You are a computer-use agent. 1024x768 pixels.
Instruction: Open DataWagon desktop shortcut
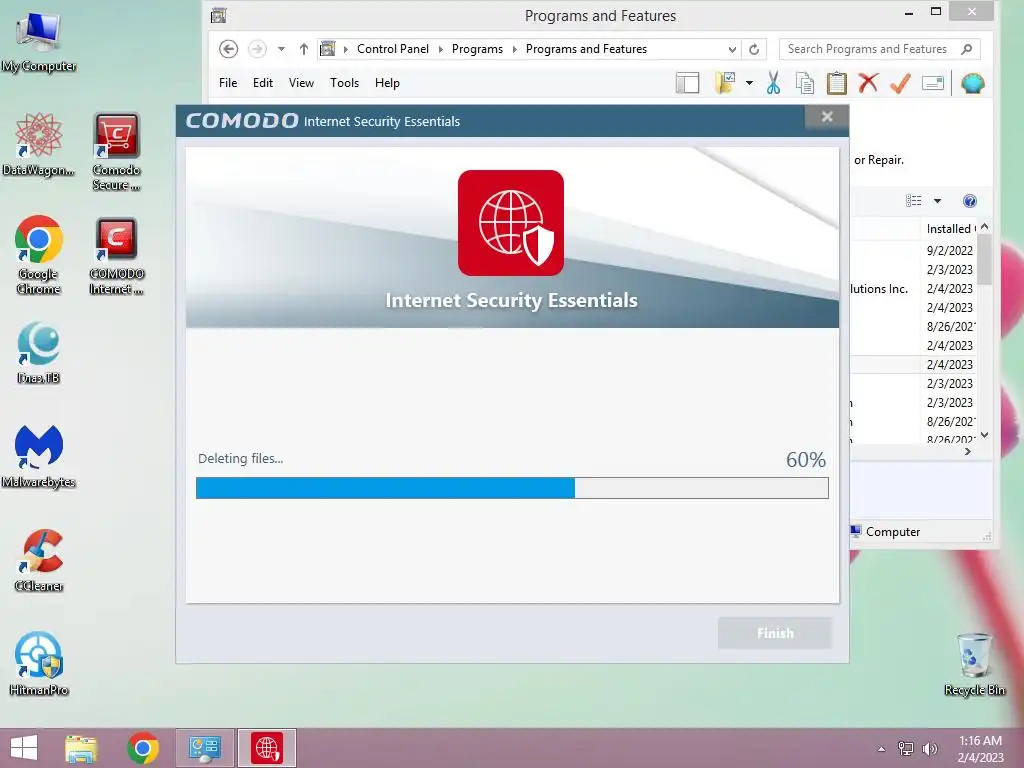39,144
